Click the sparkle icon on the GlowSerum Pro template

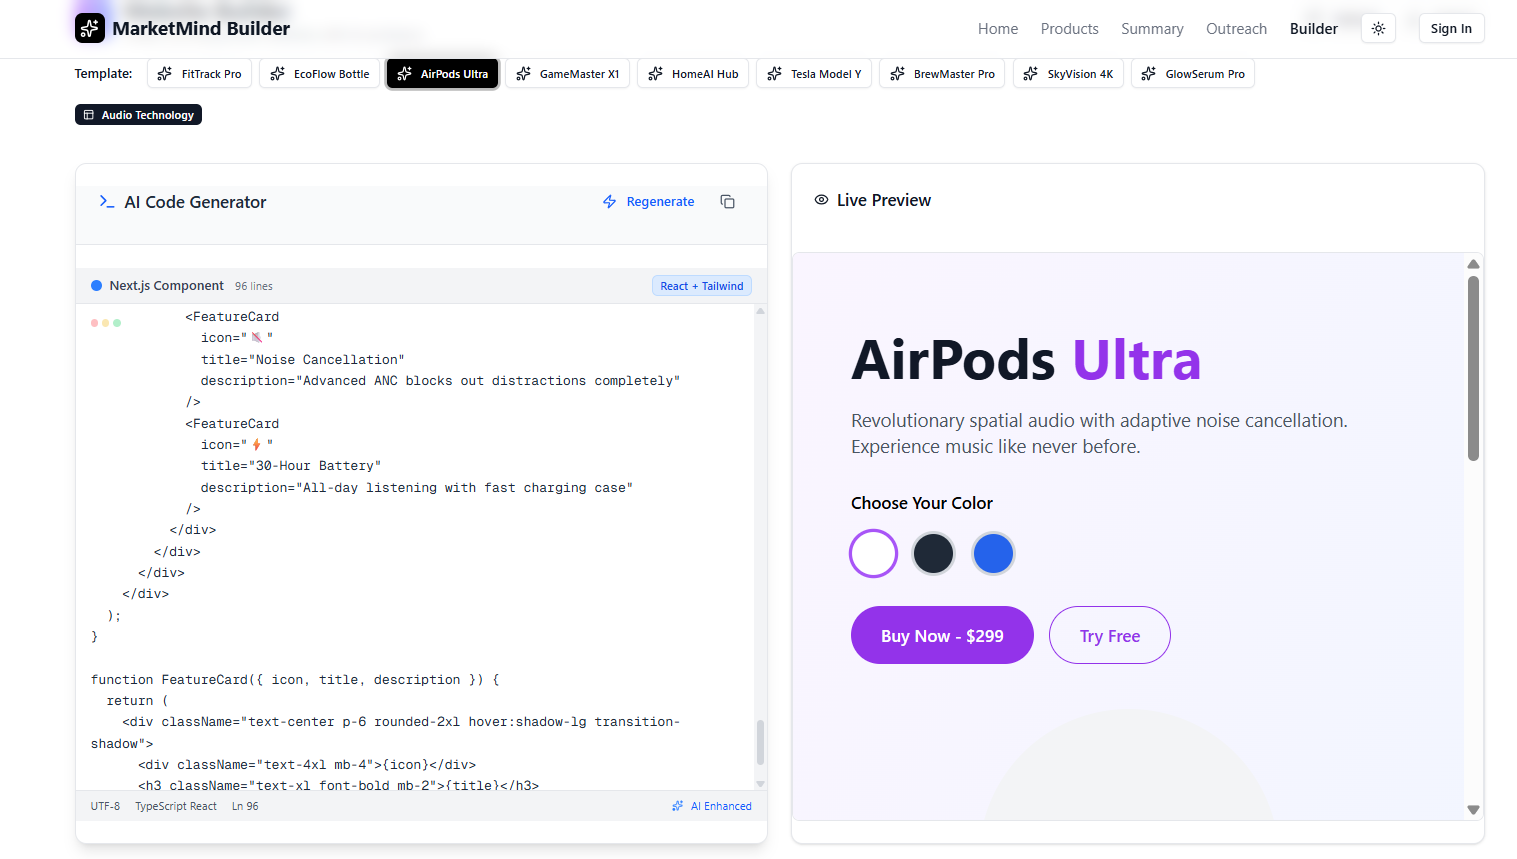(x=1149, y=74)
